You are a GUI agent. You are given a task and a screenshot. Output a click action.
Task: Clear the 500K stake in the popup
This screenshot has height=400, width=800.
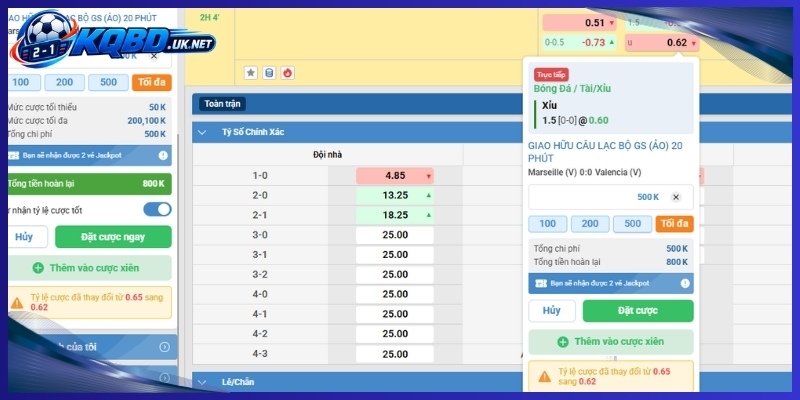676,197
